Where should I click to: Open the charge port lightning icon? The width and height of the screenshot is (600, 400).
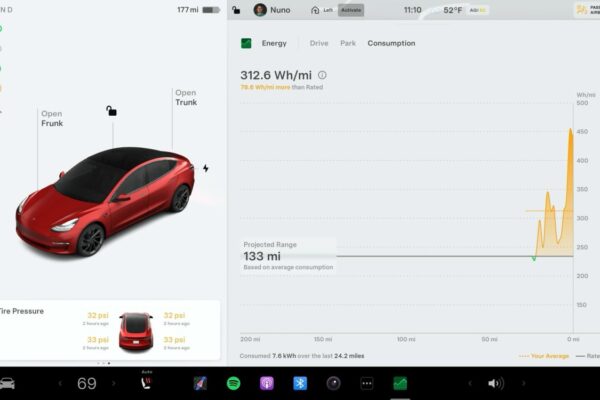[206, 168]
